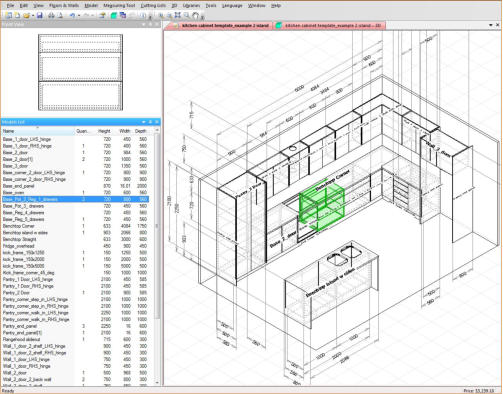Screen dimensions: 503x394
Task: Click the Open folder toolbar icon
Action: pyautogui.click(x=26, y=15)
